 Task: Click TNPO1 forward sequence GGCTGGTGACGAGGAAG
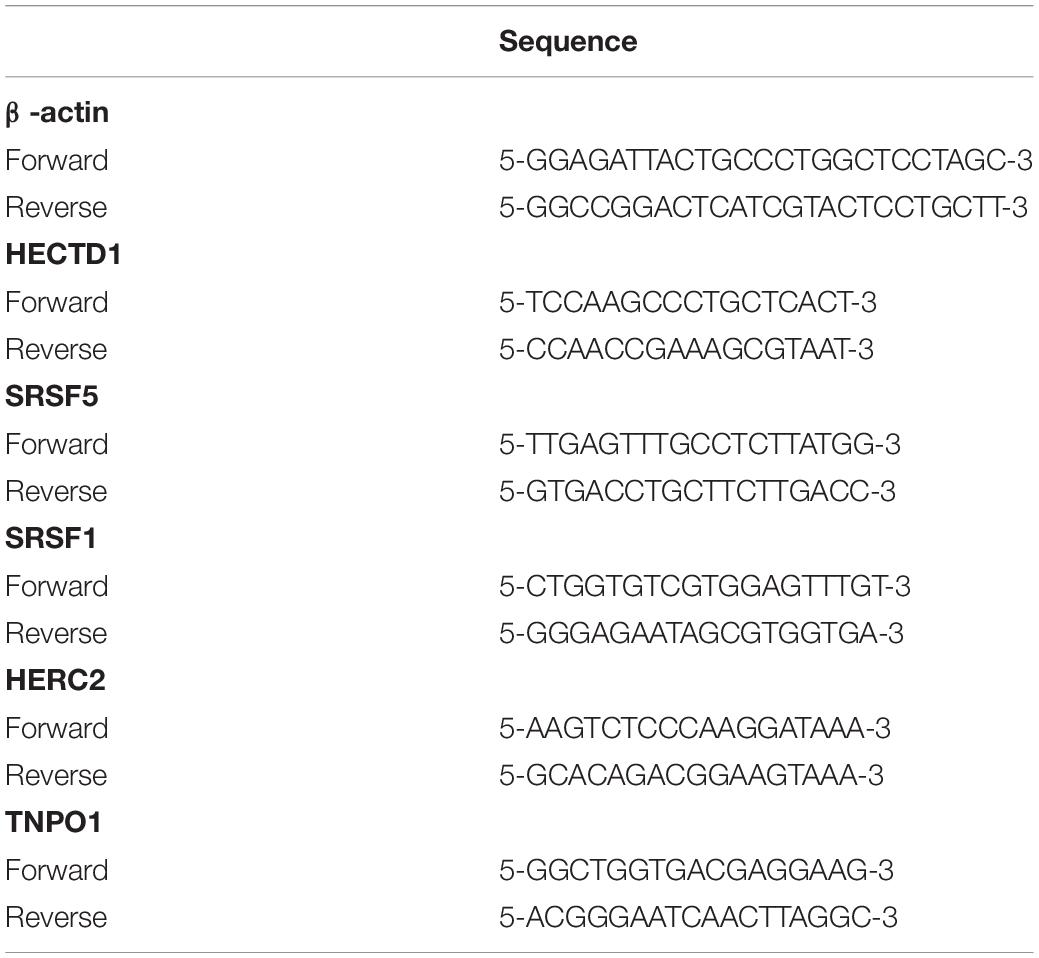[696, 870]
